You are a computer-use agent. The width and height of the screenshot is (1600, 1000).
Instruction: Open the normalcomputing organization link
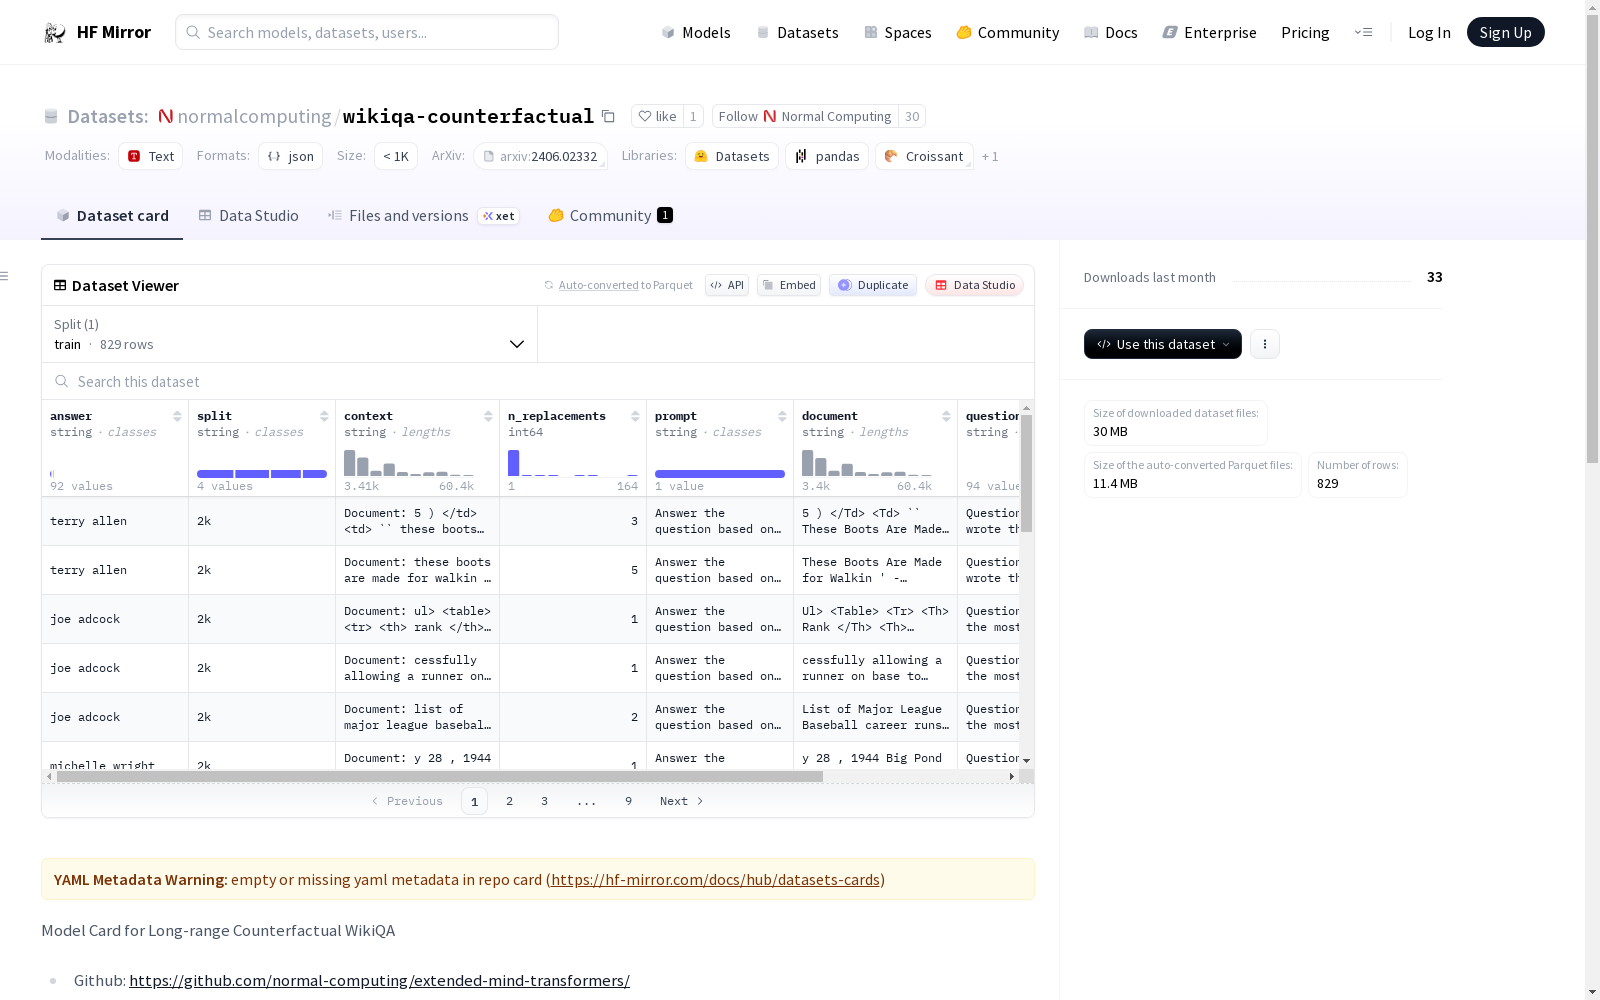[254, 116]
